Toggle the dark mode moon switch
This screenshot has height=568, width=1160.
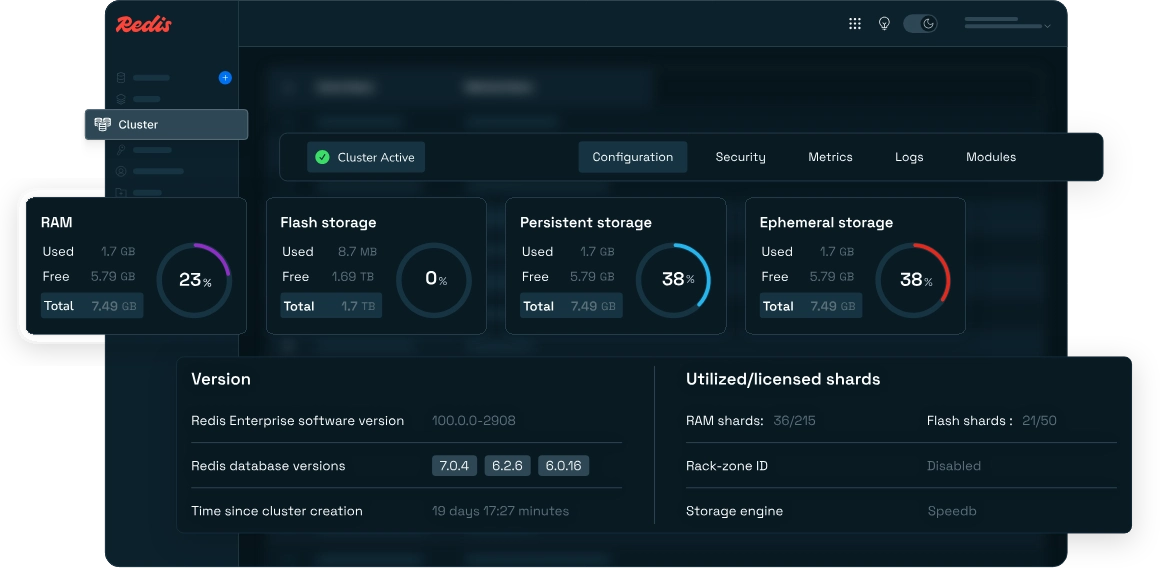tap(920, 24)
